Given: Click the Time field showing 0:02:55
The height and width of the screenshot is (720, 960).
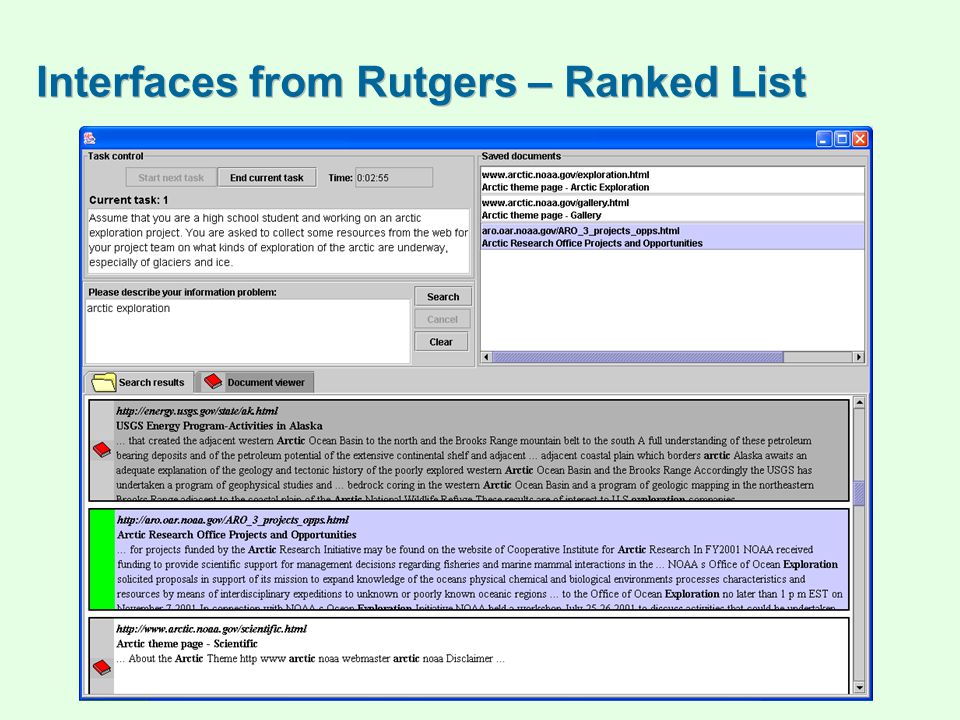Looking at the screenshot, I should tap(394, 178).
